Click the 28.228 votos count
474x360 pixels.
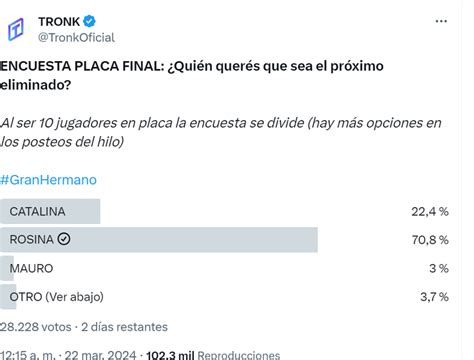(x=36, y=327)
